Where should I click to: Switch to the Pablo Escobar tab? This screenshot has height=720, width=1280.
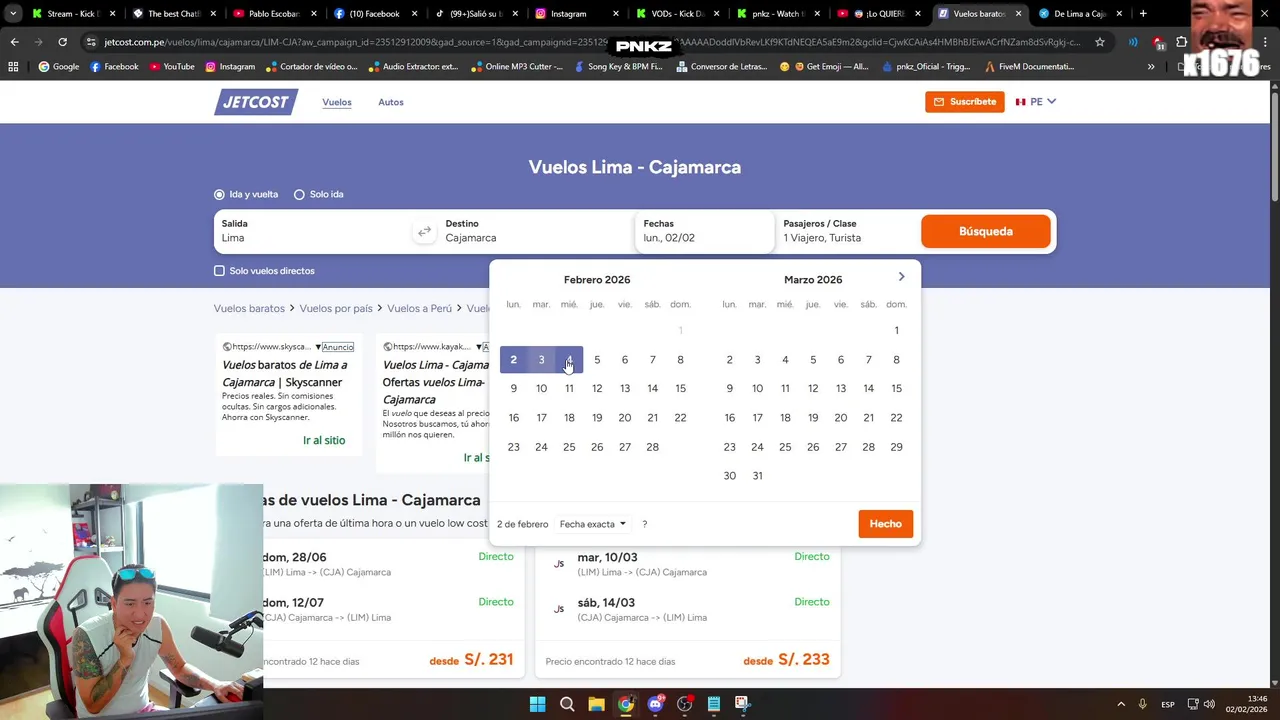point(274,14)
